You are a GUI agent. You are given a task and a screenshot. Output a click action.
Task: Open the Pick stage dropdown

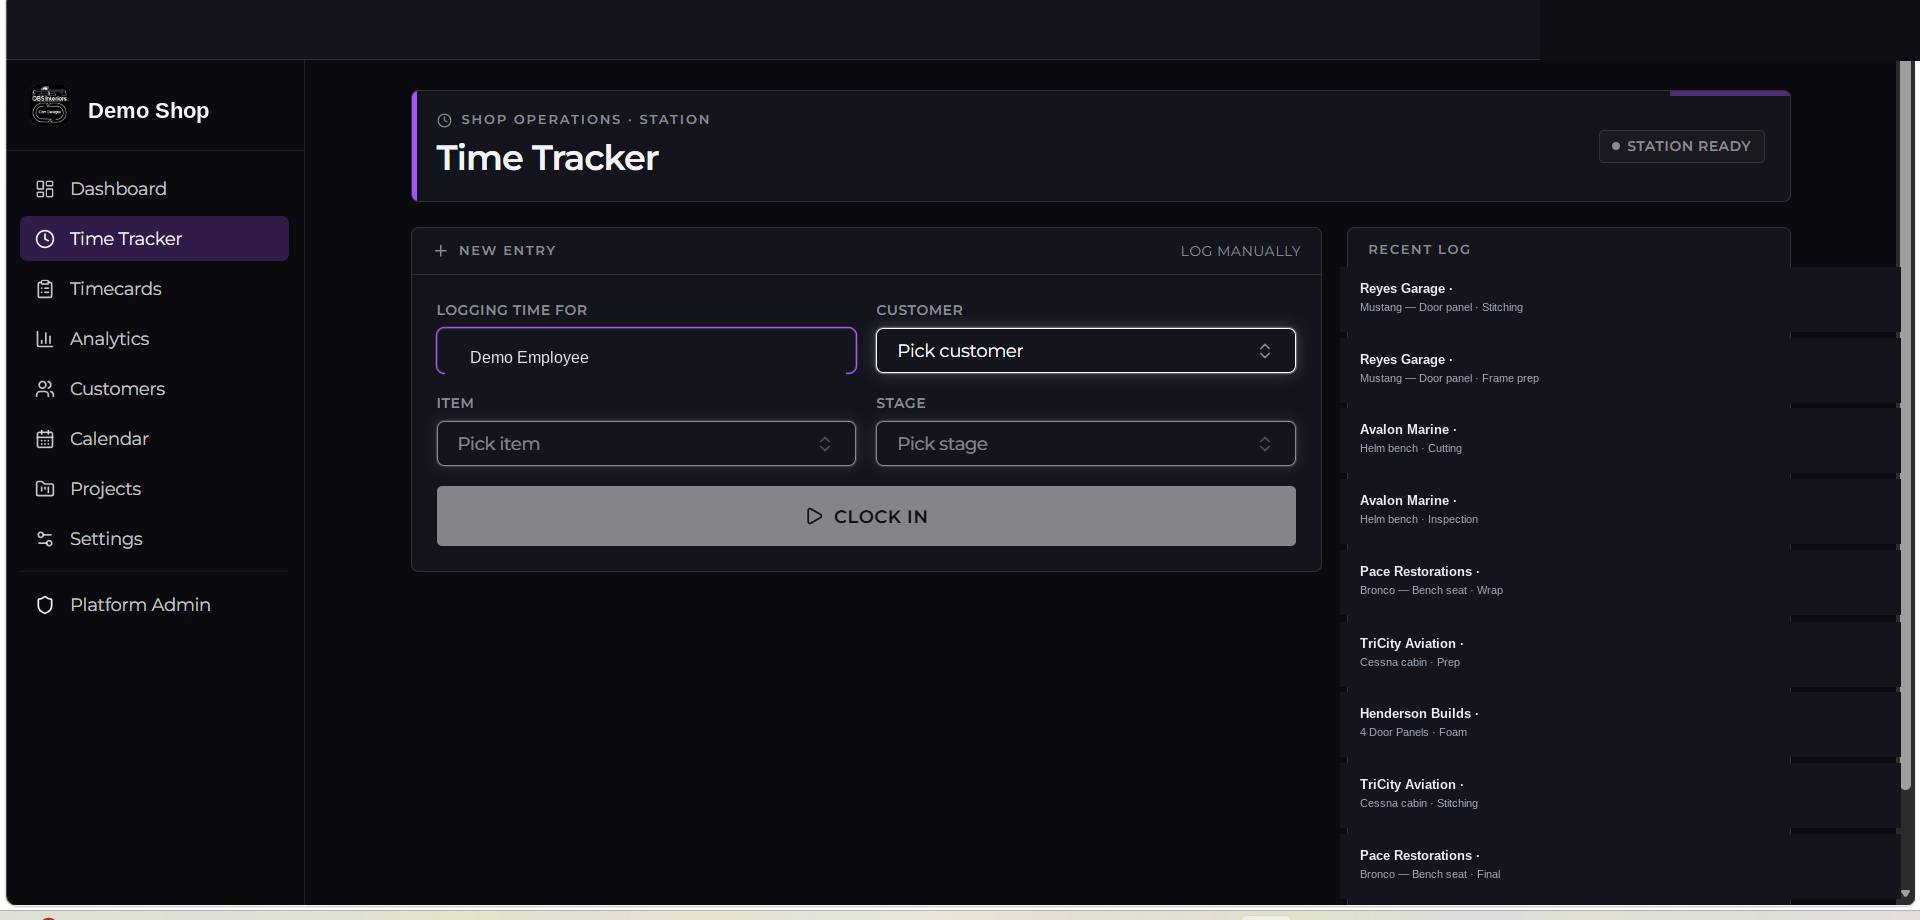(x=1086, y=444)
